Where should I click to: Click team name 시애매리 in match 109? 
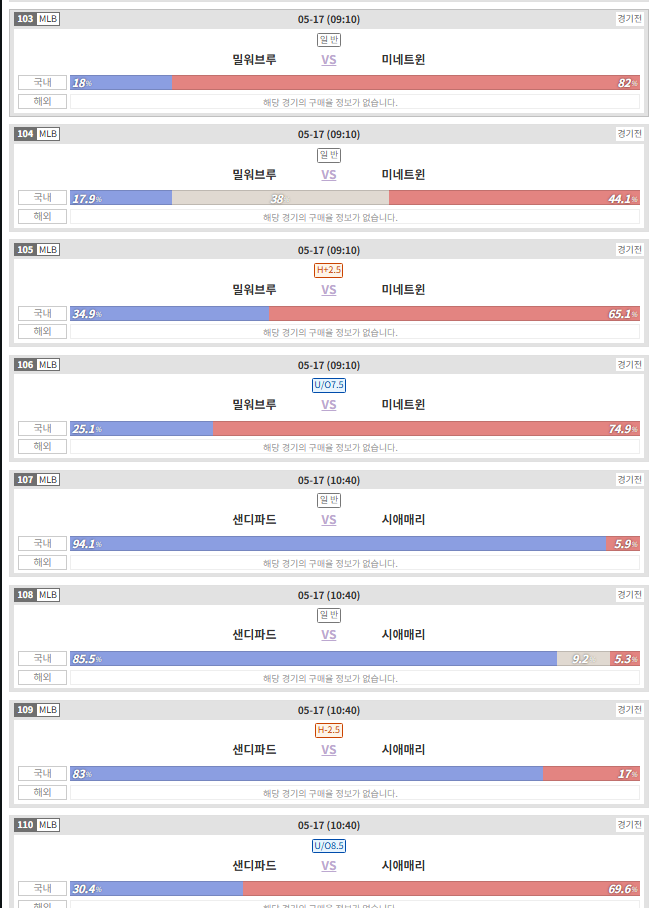[x=403, y=750]
